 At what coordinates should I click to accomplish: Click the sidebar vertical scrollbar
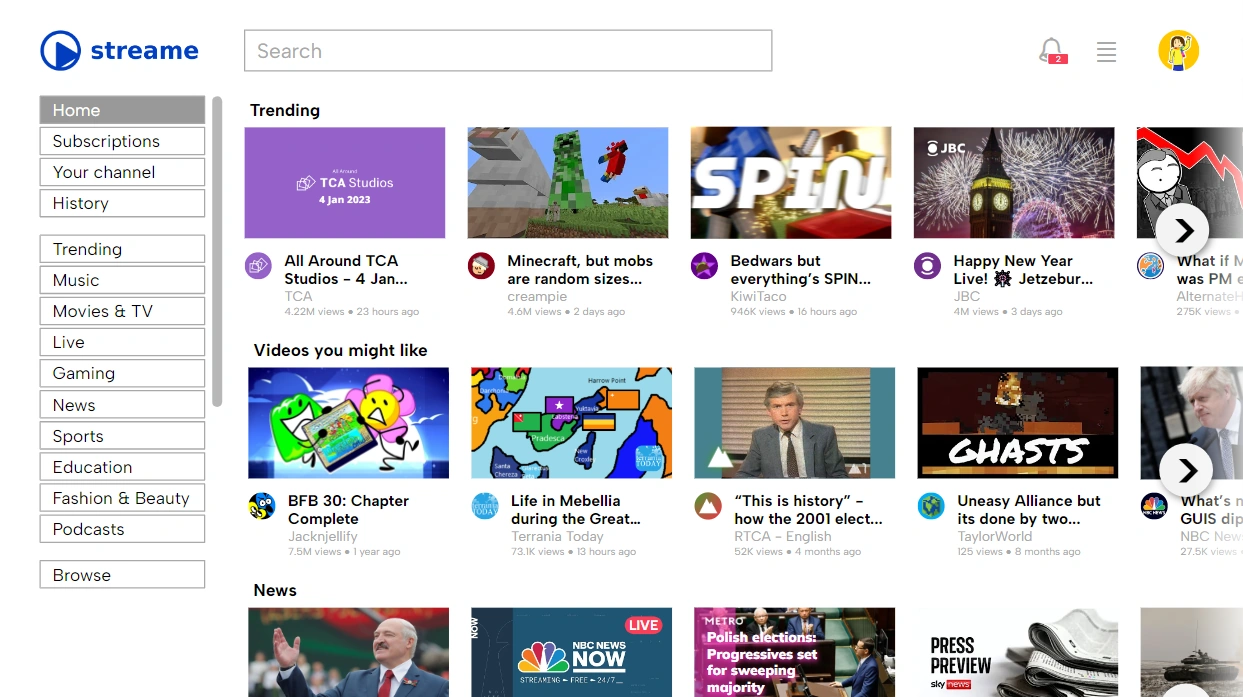click(x=217, y=252)
